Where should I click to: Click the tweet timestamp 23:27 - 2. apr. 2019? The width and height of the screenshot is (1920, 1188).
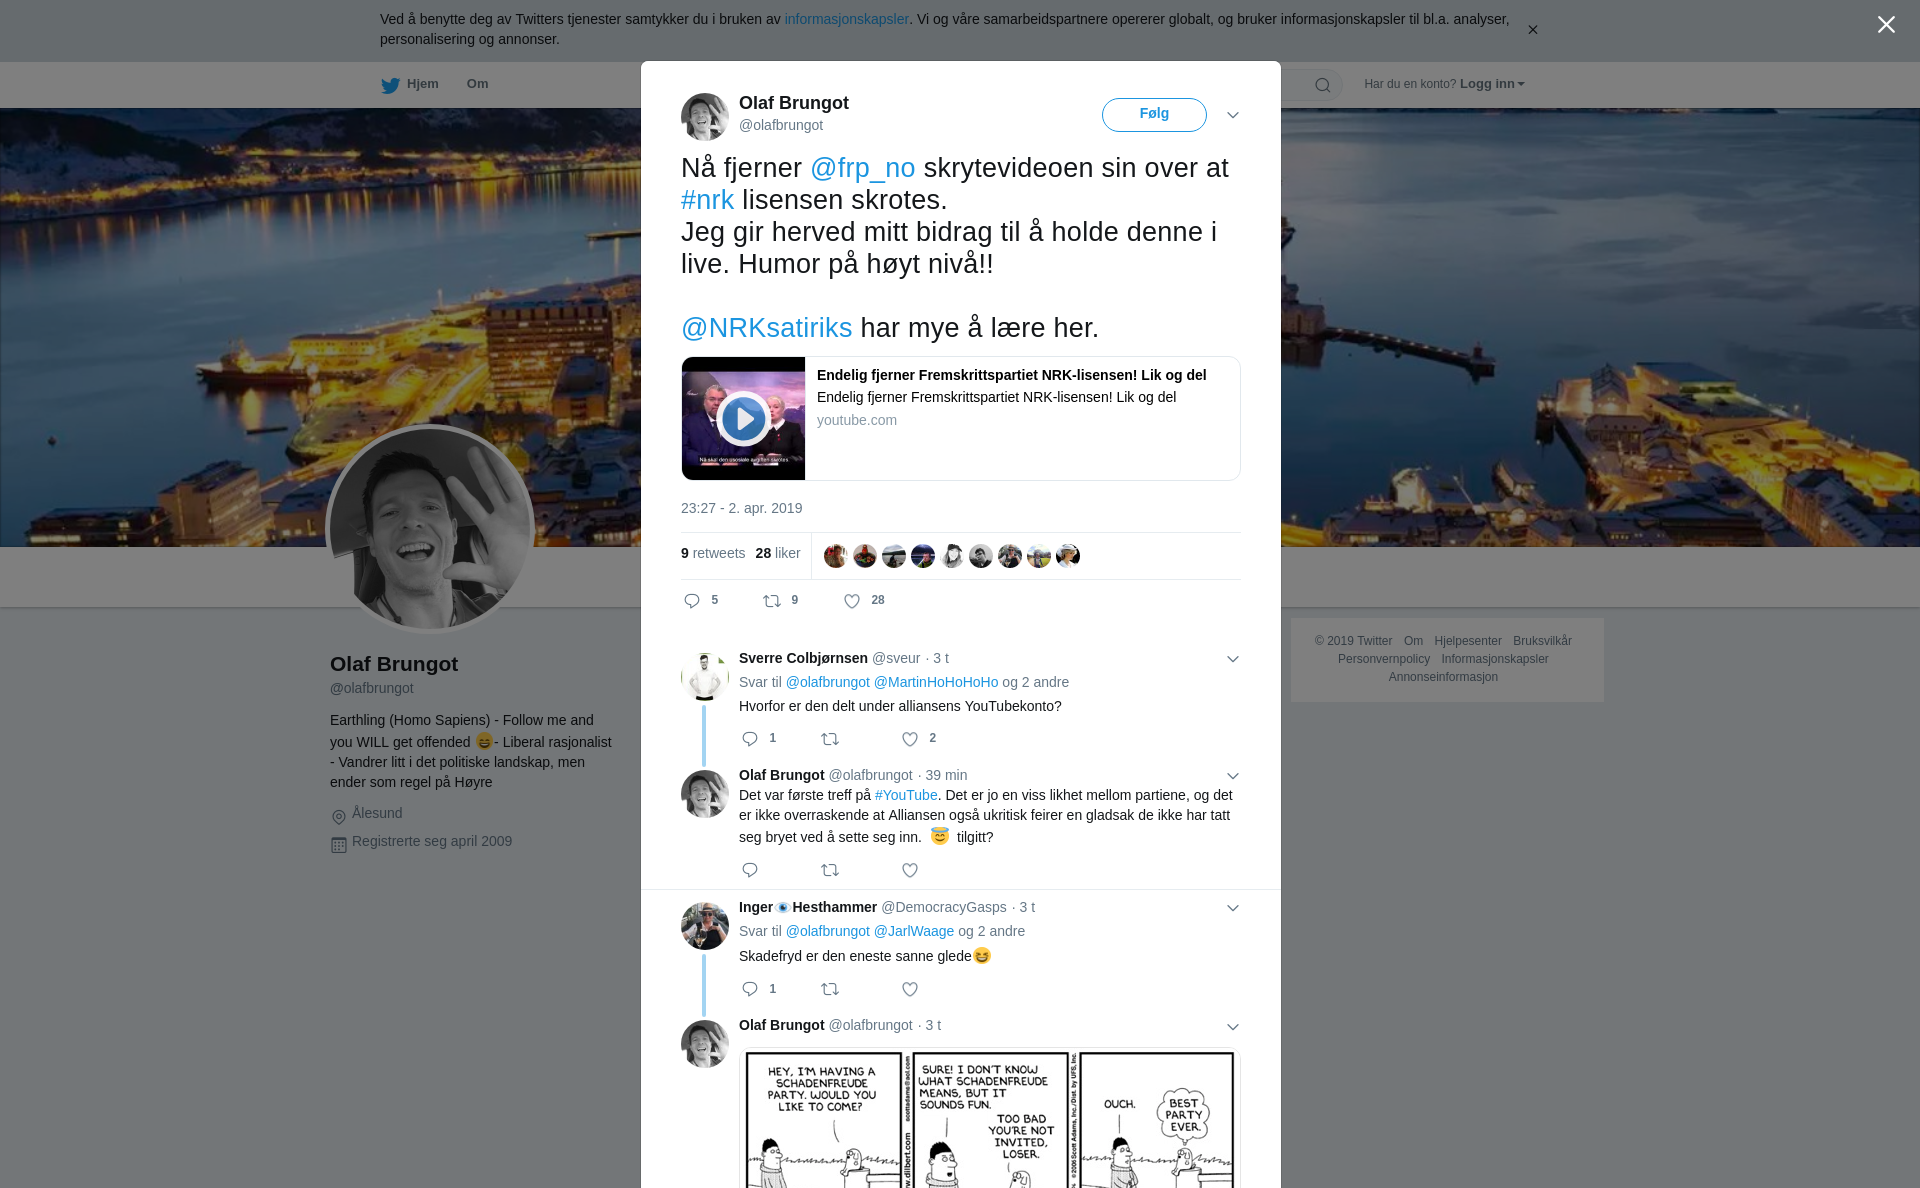(x=741, y=508)
